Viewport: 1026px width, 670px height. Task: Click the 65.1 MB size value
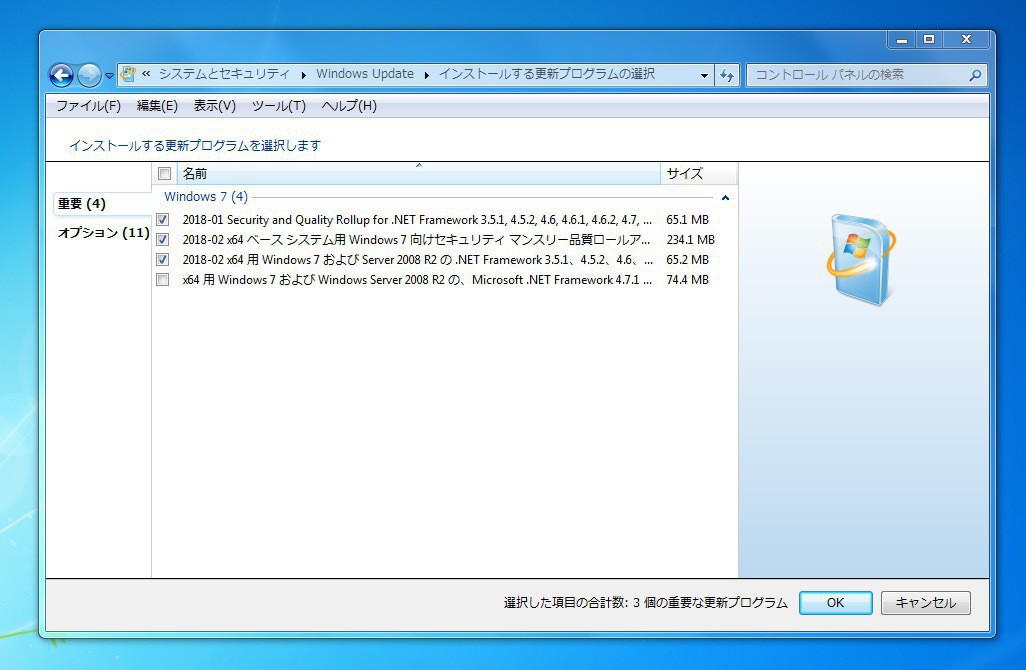pos(687,220)
